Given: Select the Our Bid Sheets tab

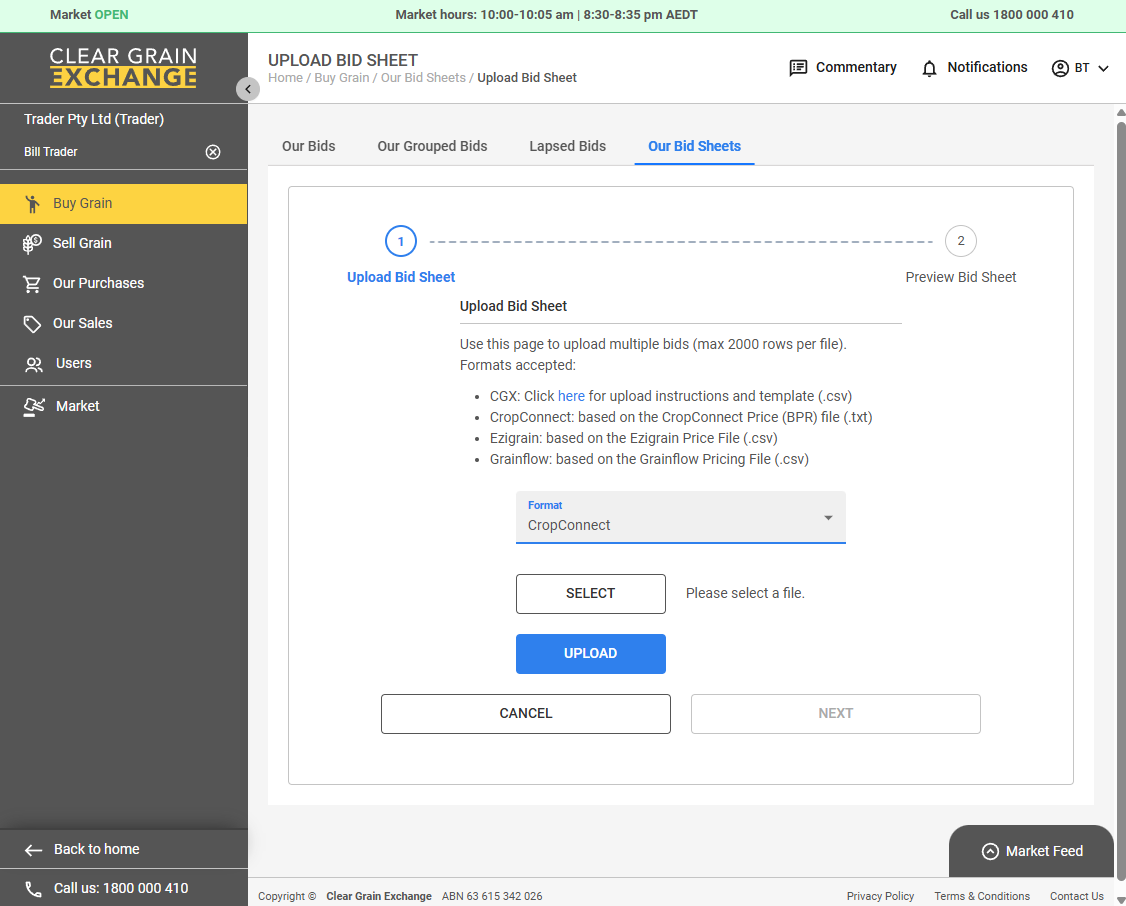Looking at the screenshot, I should coord(694,146).
